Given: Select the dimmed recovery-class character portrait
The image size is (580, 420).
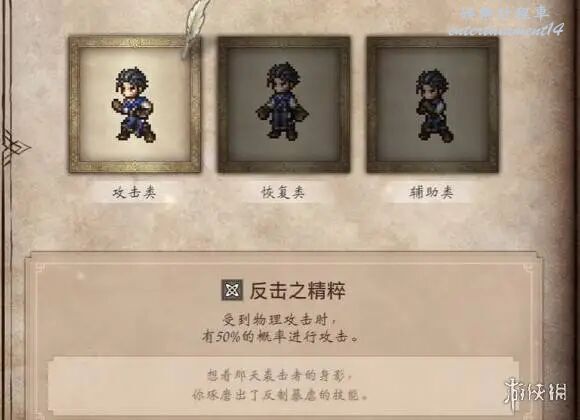Looking at the screenshot, I should coord(284,105).
